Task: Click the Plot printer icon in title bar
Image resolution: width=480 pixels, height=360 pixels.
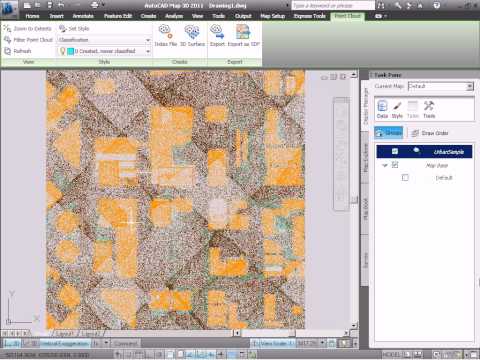Action: click(95, 5)
